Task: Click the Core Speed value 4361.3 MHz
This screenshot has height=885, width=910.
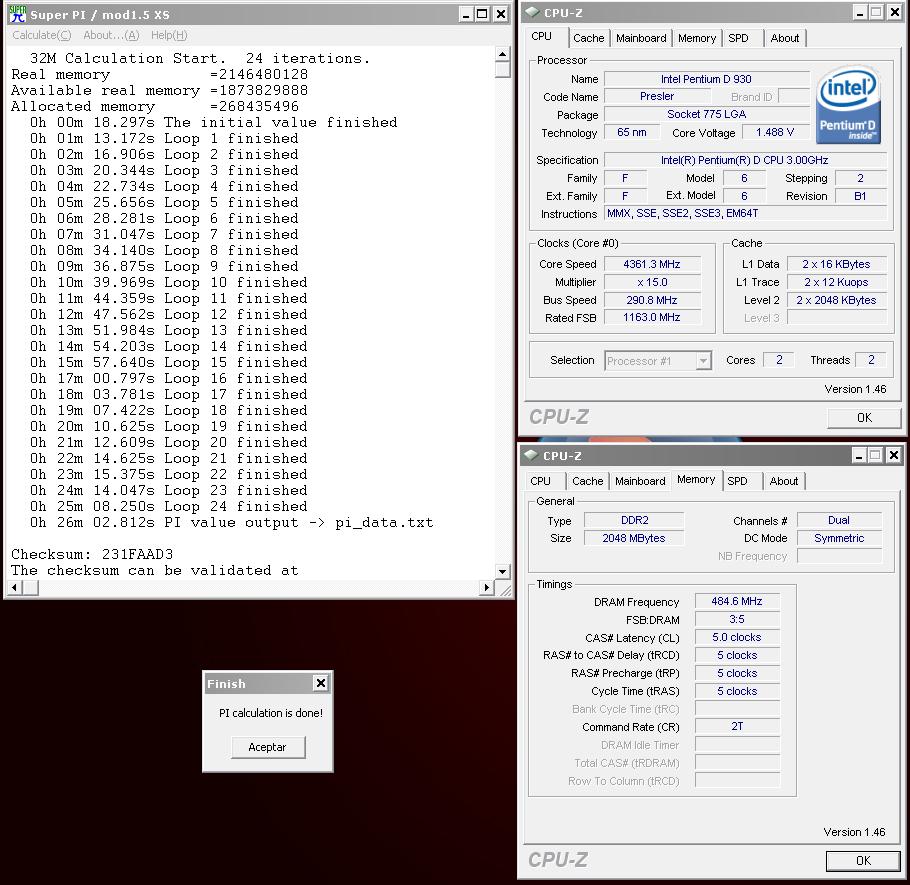Action: (x=652, y=265)
